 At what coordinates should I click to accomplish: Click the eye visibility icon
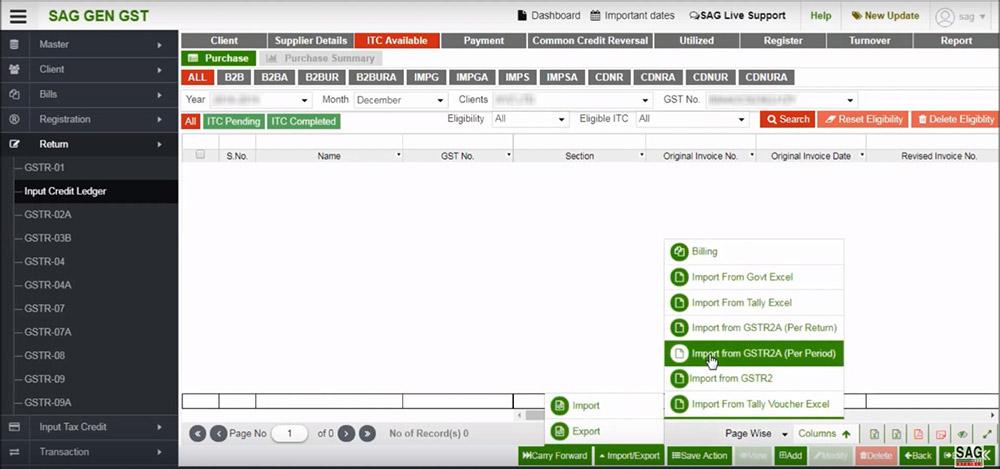point(963,434)
